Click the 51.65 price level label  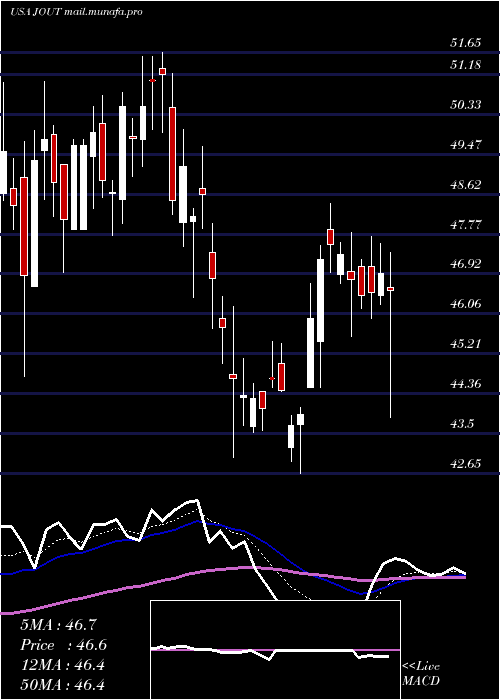(x=465, y=43)
